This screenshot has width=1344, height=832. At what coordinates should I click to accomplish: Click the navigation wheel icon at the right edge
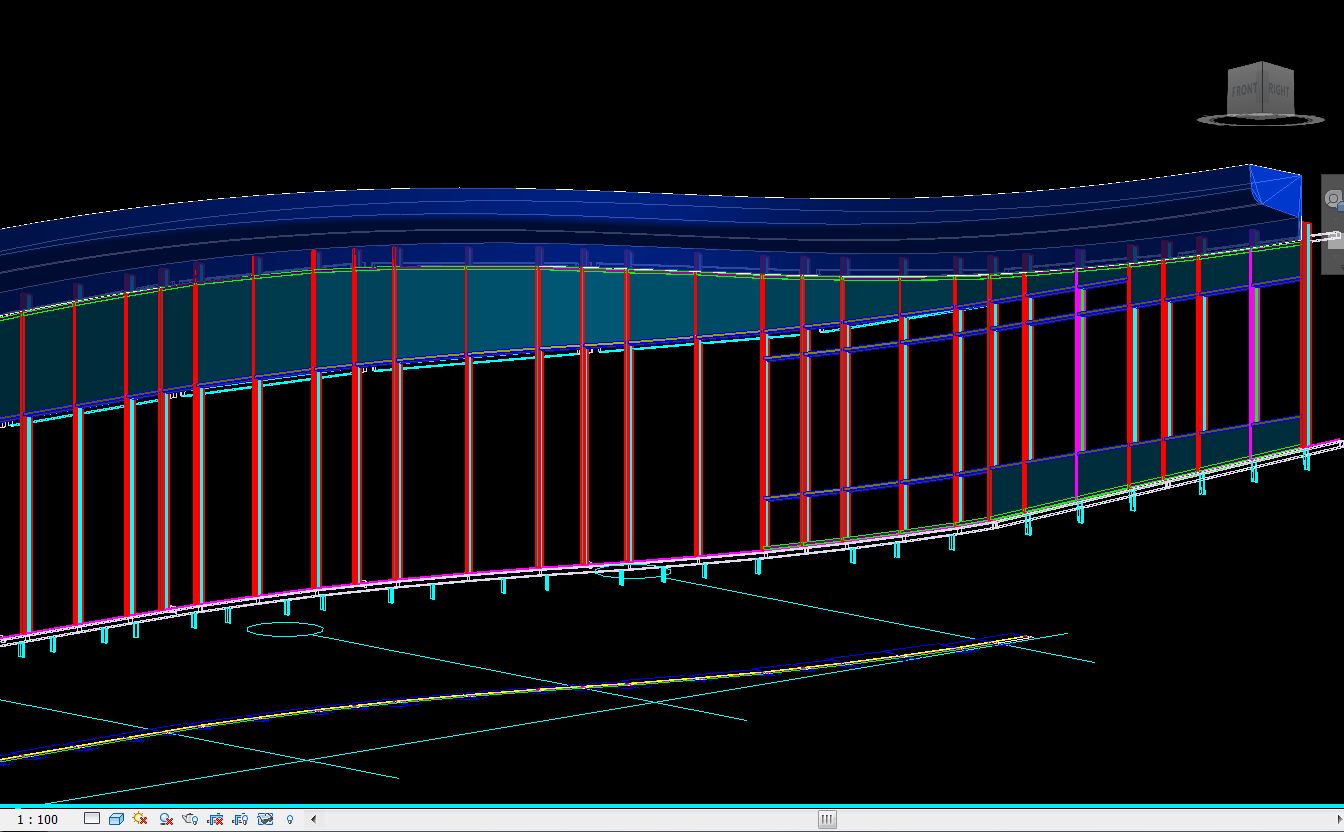click(1334, 199)
